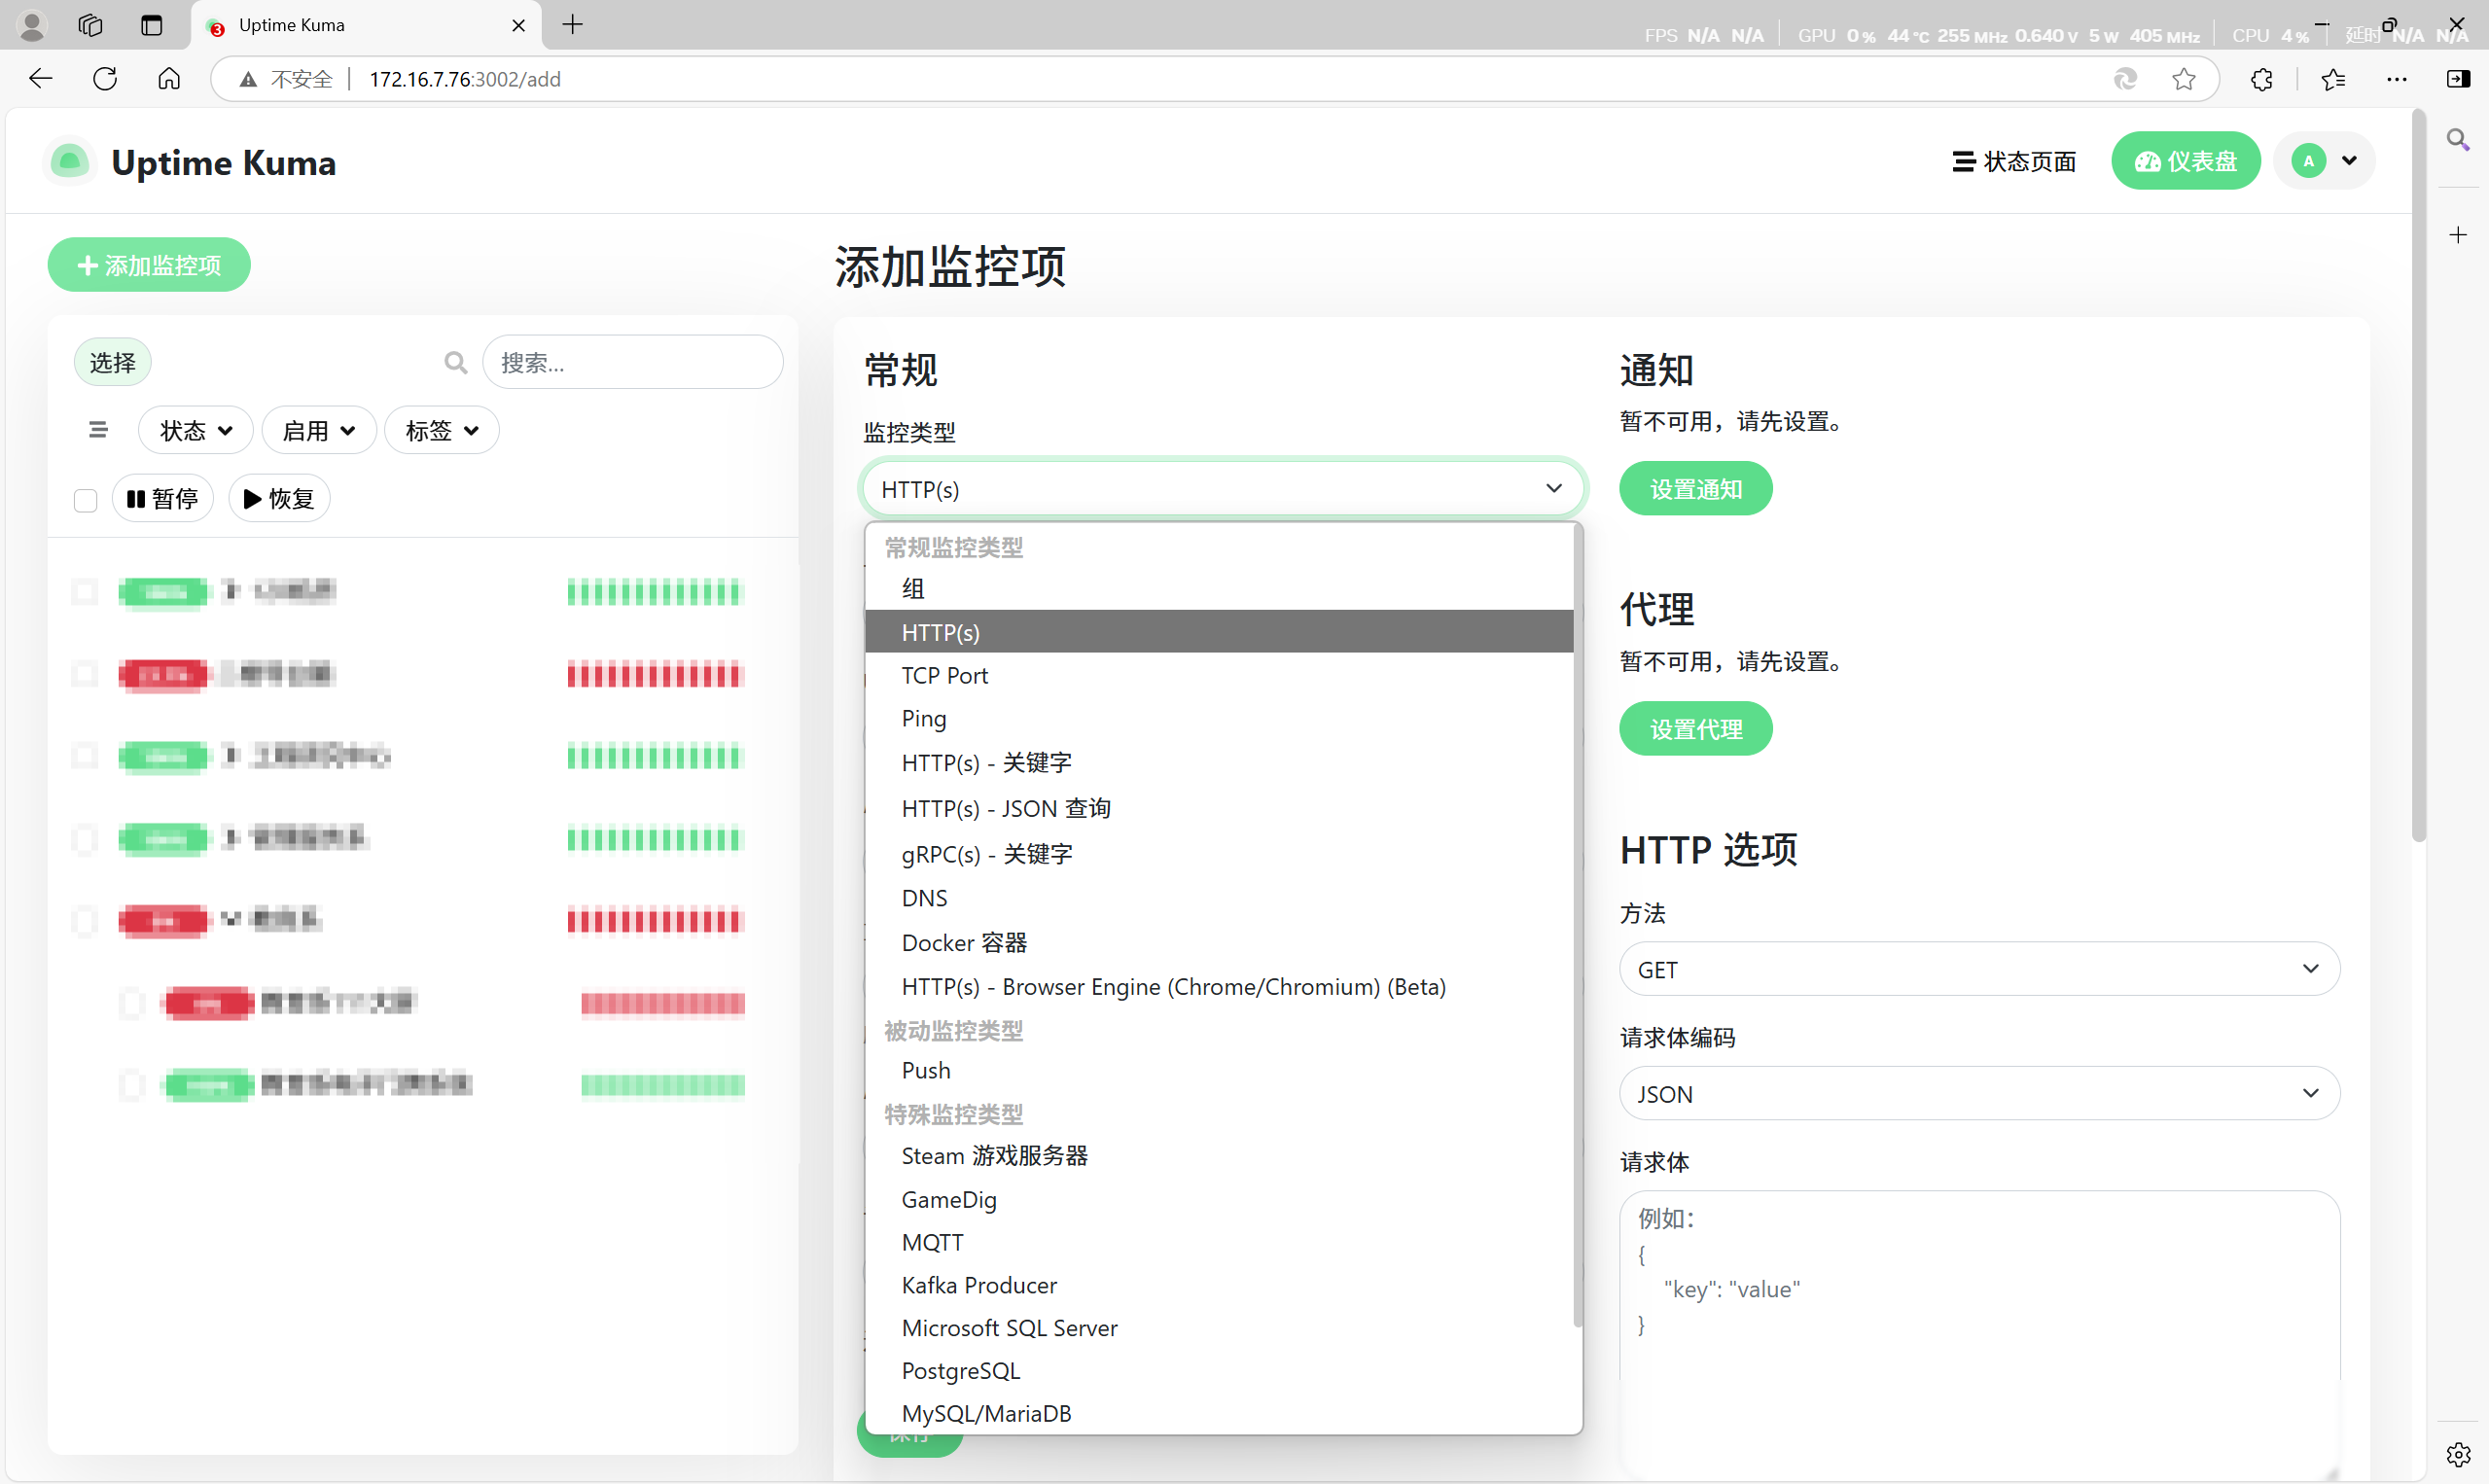Select GameDig monitor type

(1219, 1199)
